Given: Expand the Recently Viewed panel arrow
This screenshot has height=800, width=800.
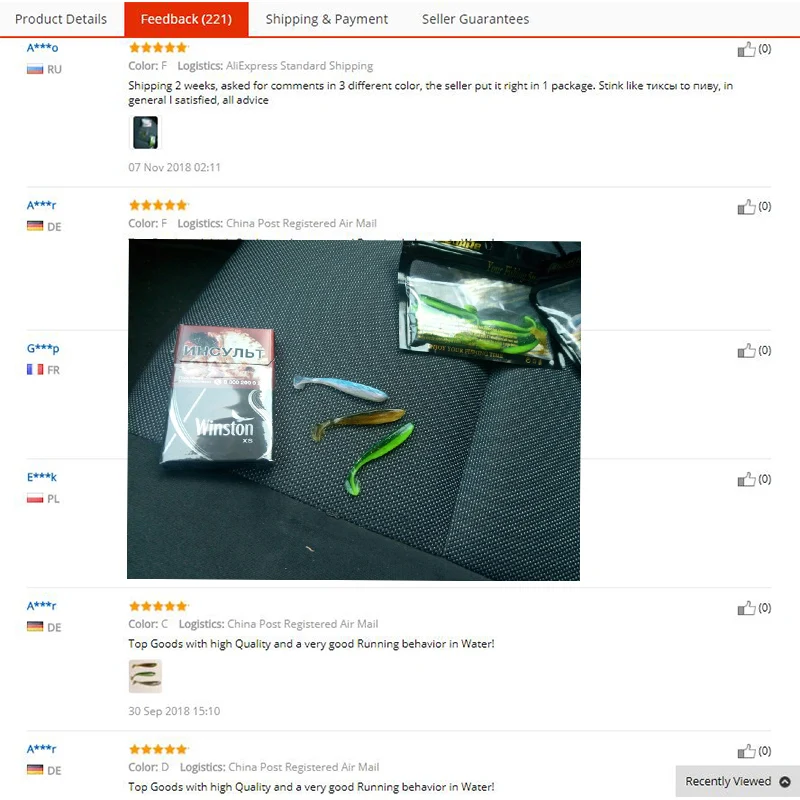Looking at the screenshot, I should pos(785,782).
